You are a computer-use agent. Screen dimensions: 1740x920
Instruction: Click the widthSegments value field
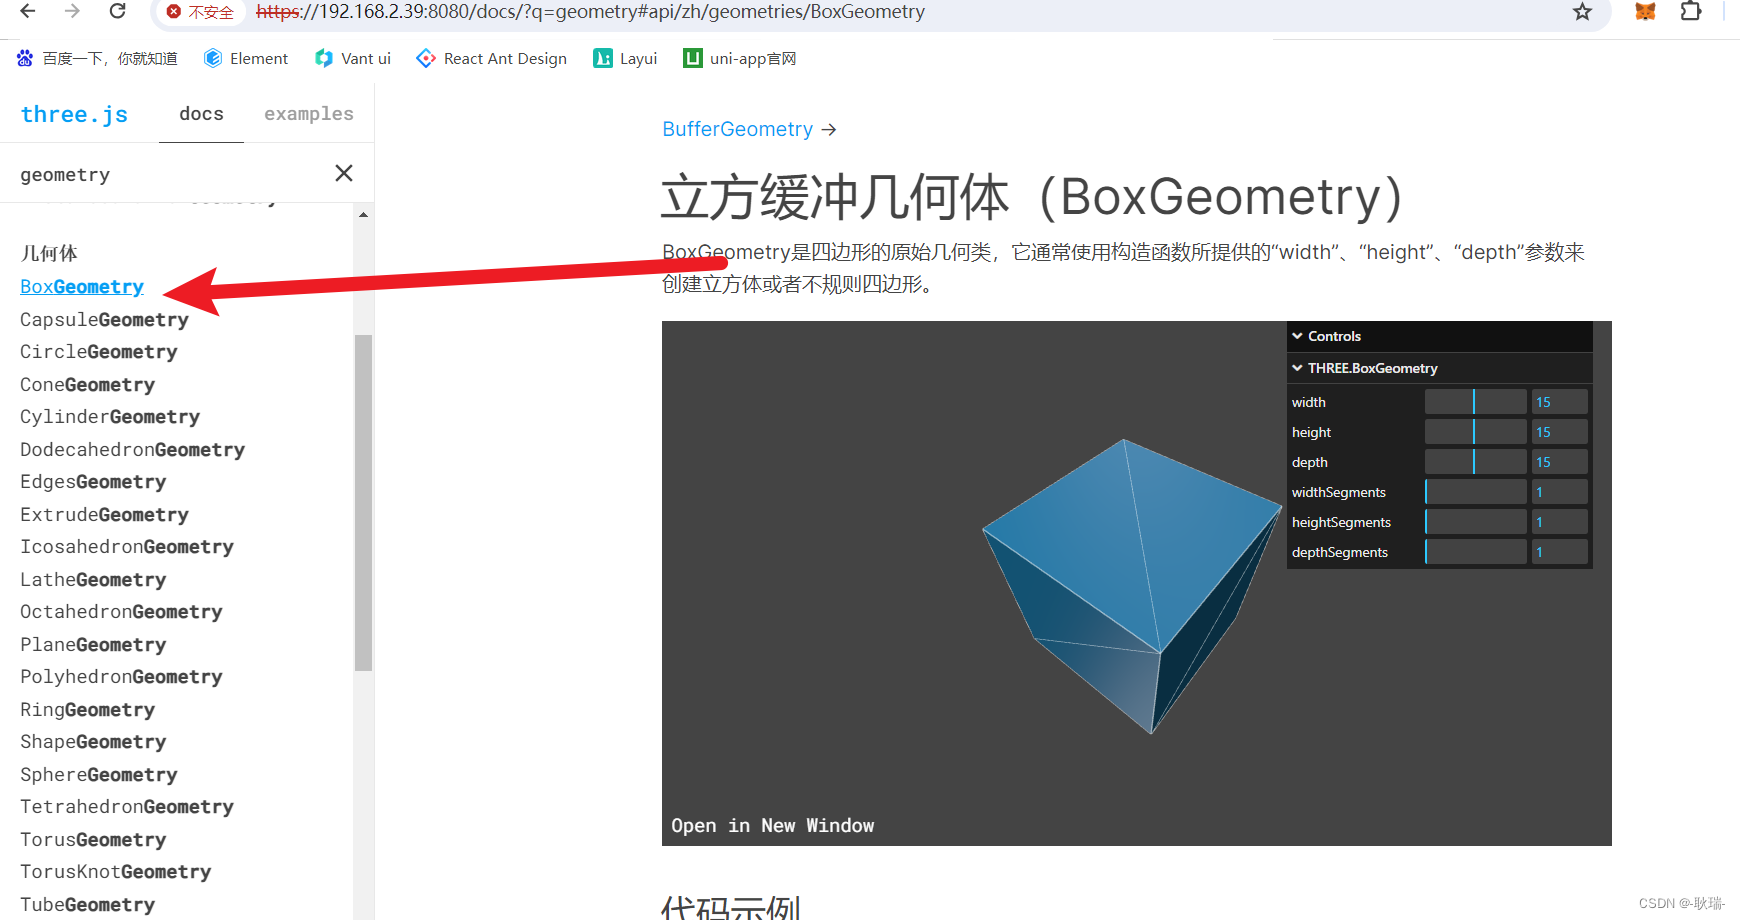[1559, 492]
